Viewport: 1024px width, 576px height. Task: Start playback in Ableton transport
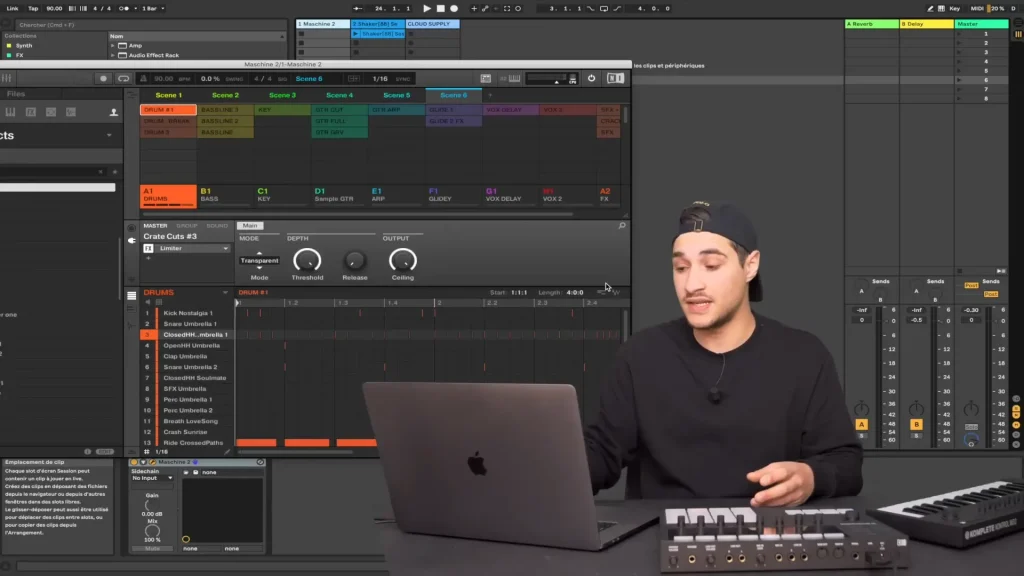click(426, 8)
